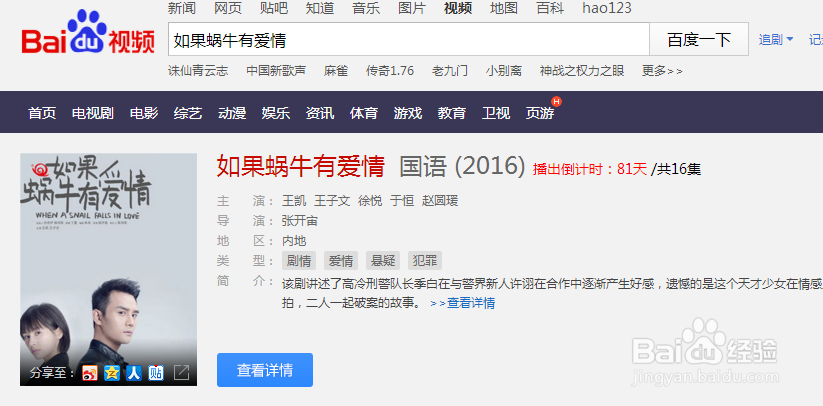Open 资讯 navigation tab

click(320, 113)
